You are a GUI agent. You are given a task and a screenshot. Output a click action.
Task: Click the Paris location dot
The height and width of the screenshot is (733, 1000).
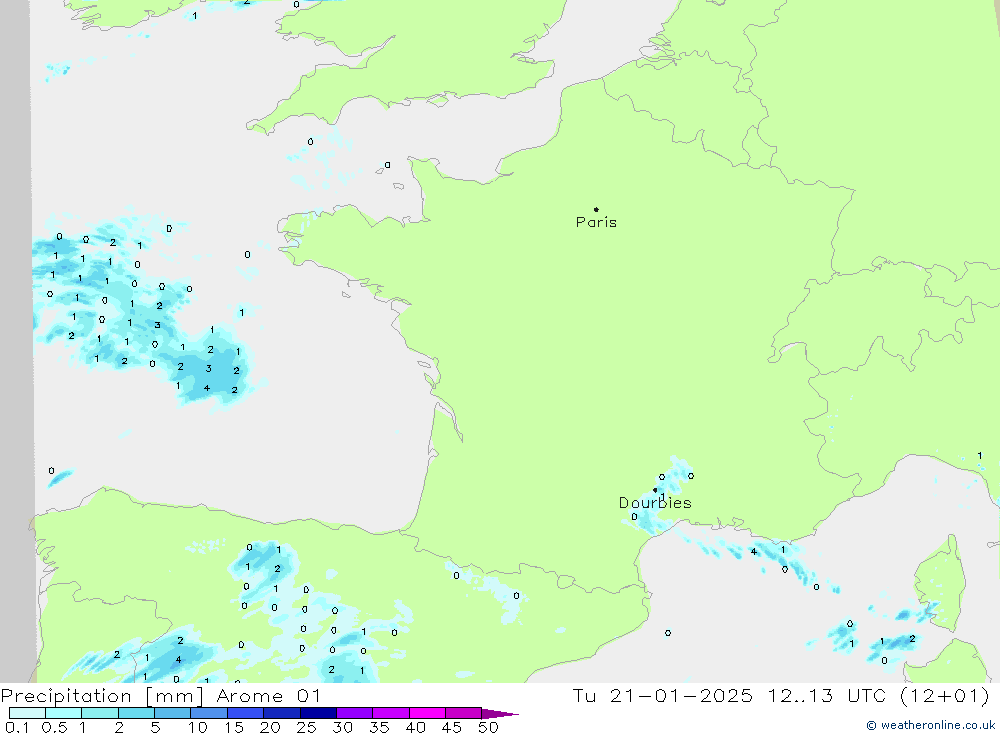coord(596,209)
